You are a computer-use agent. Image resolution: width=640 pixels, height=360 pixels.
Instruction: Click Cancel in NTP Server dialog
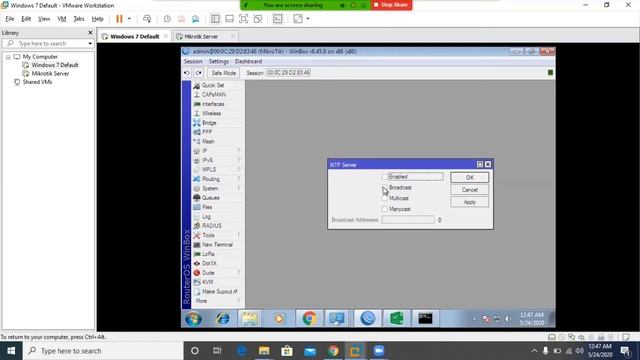(469, 190)
